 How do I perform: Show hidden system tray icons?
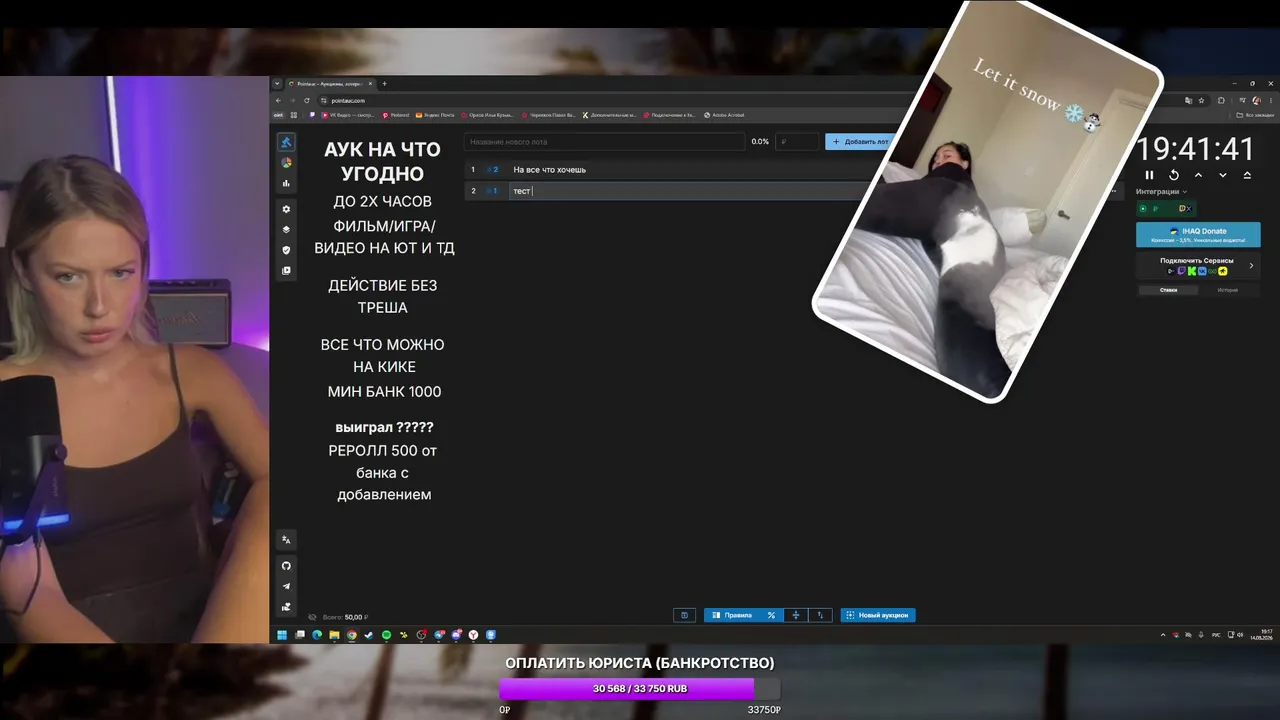(1163, 635)
